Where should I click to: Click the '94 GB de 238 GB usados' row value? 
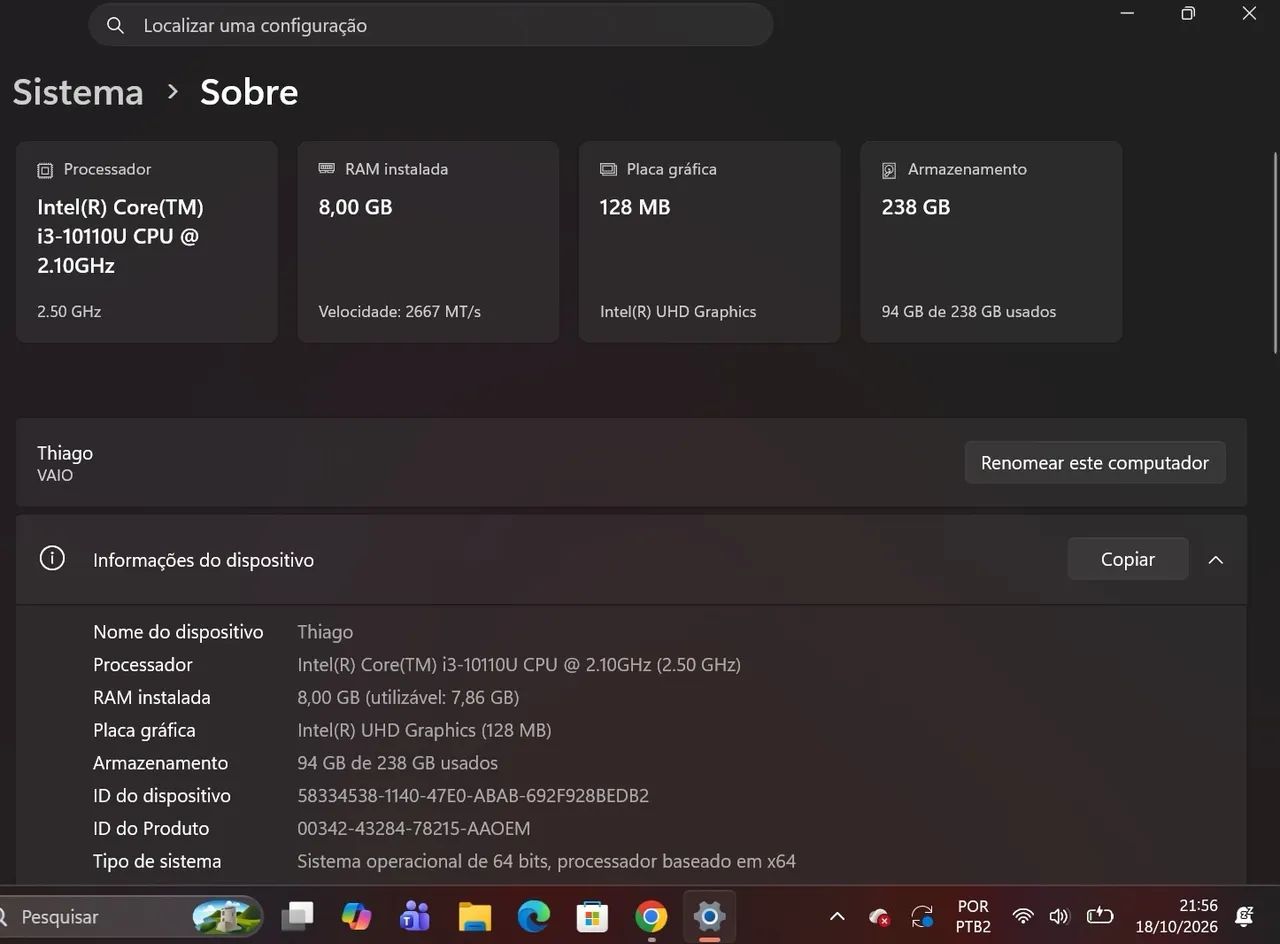397,764
